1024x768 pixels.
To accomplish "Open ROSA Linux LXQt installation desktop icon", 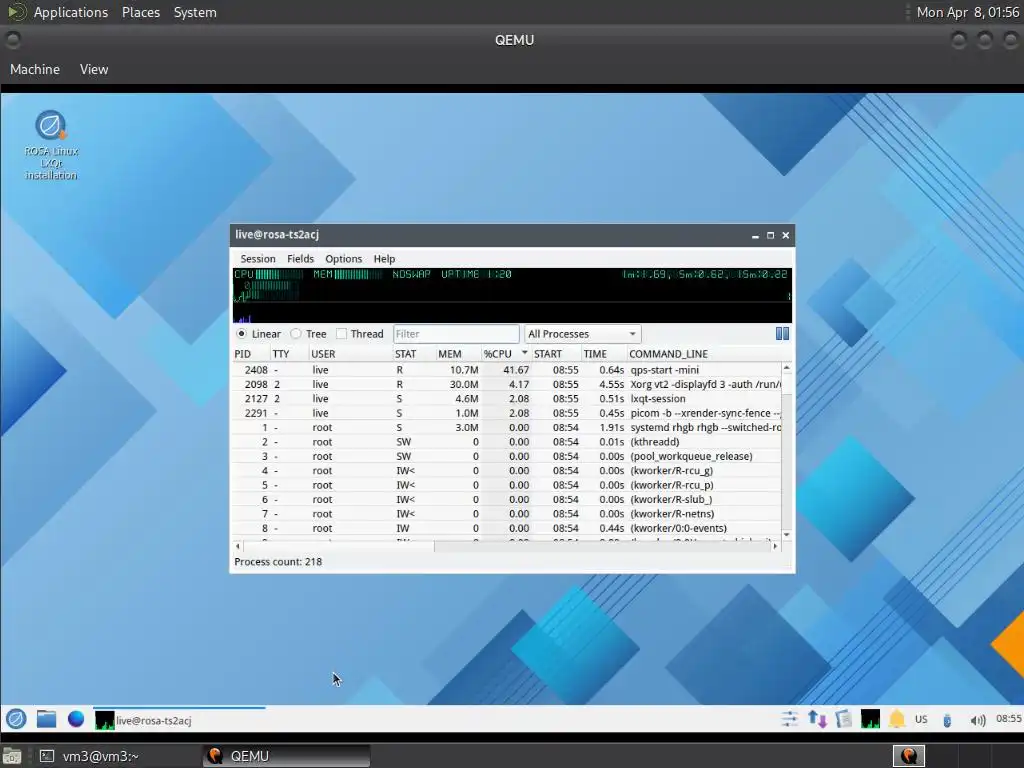I will coord(51,145).
